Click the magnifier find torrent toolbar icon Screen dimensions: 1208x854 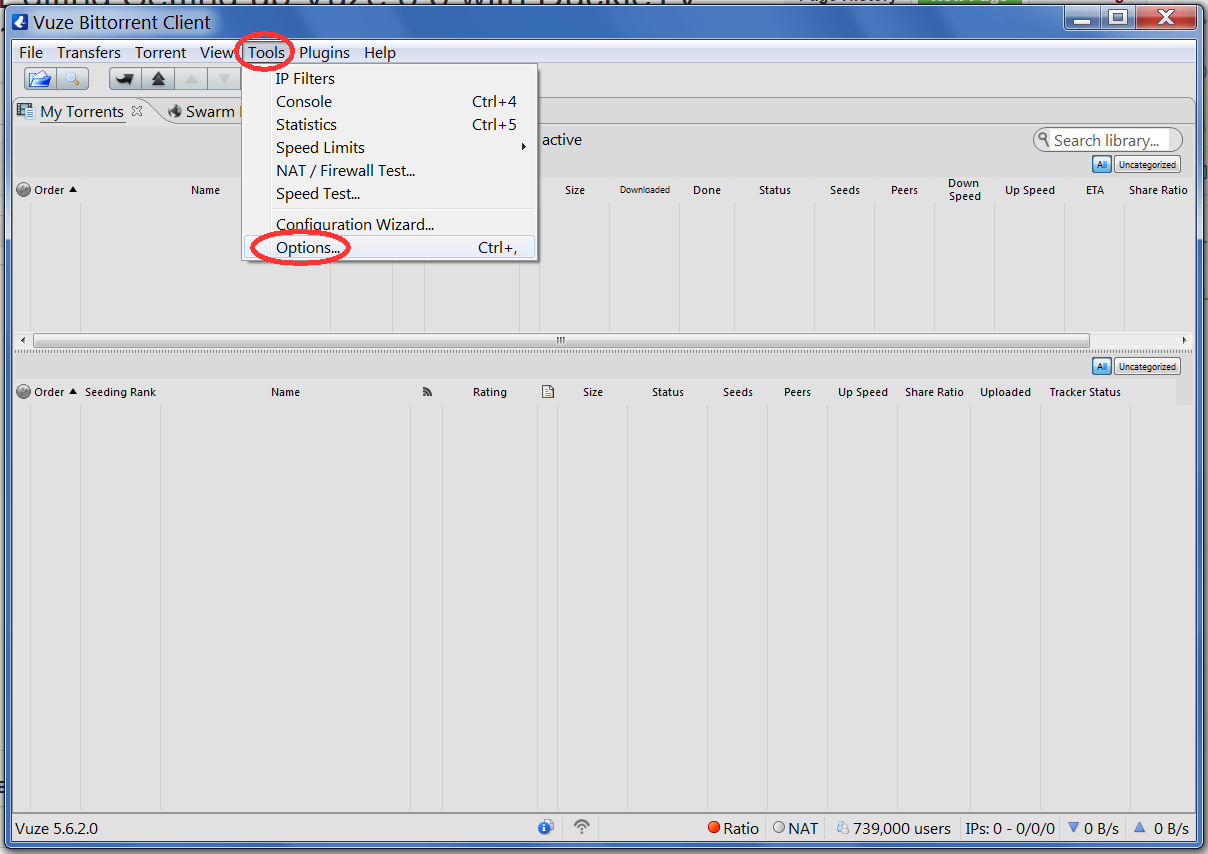click(x=72, y=79)
